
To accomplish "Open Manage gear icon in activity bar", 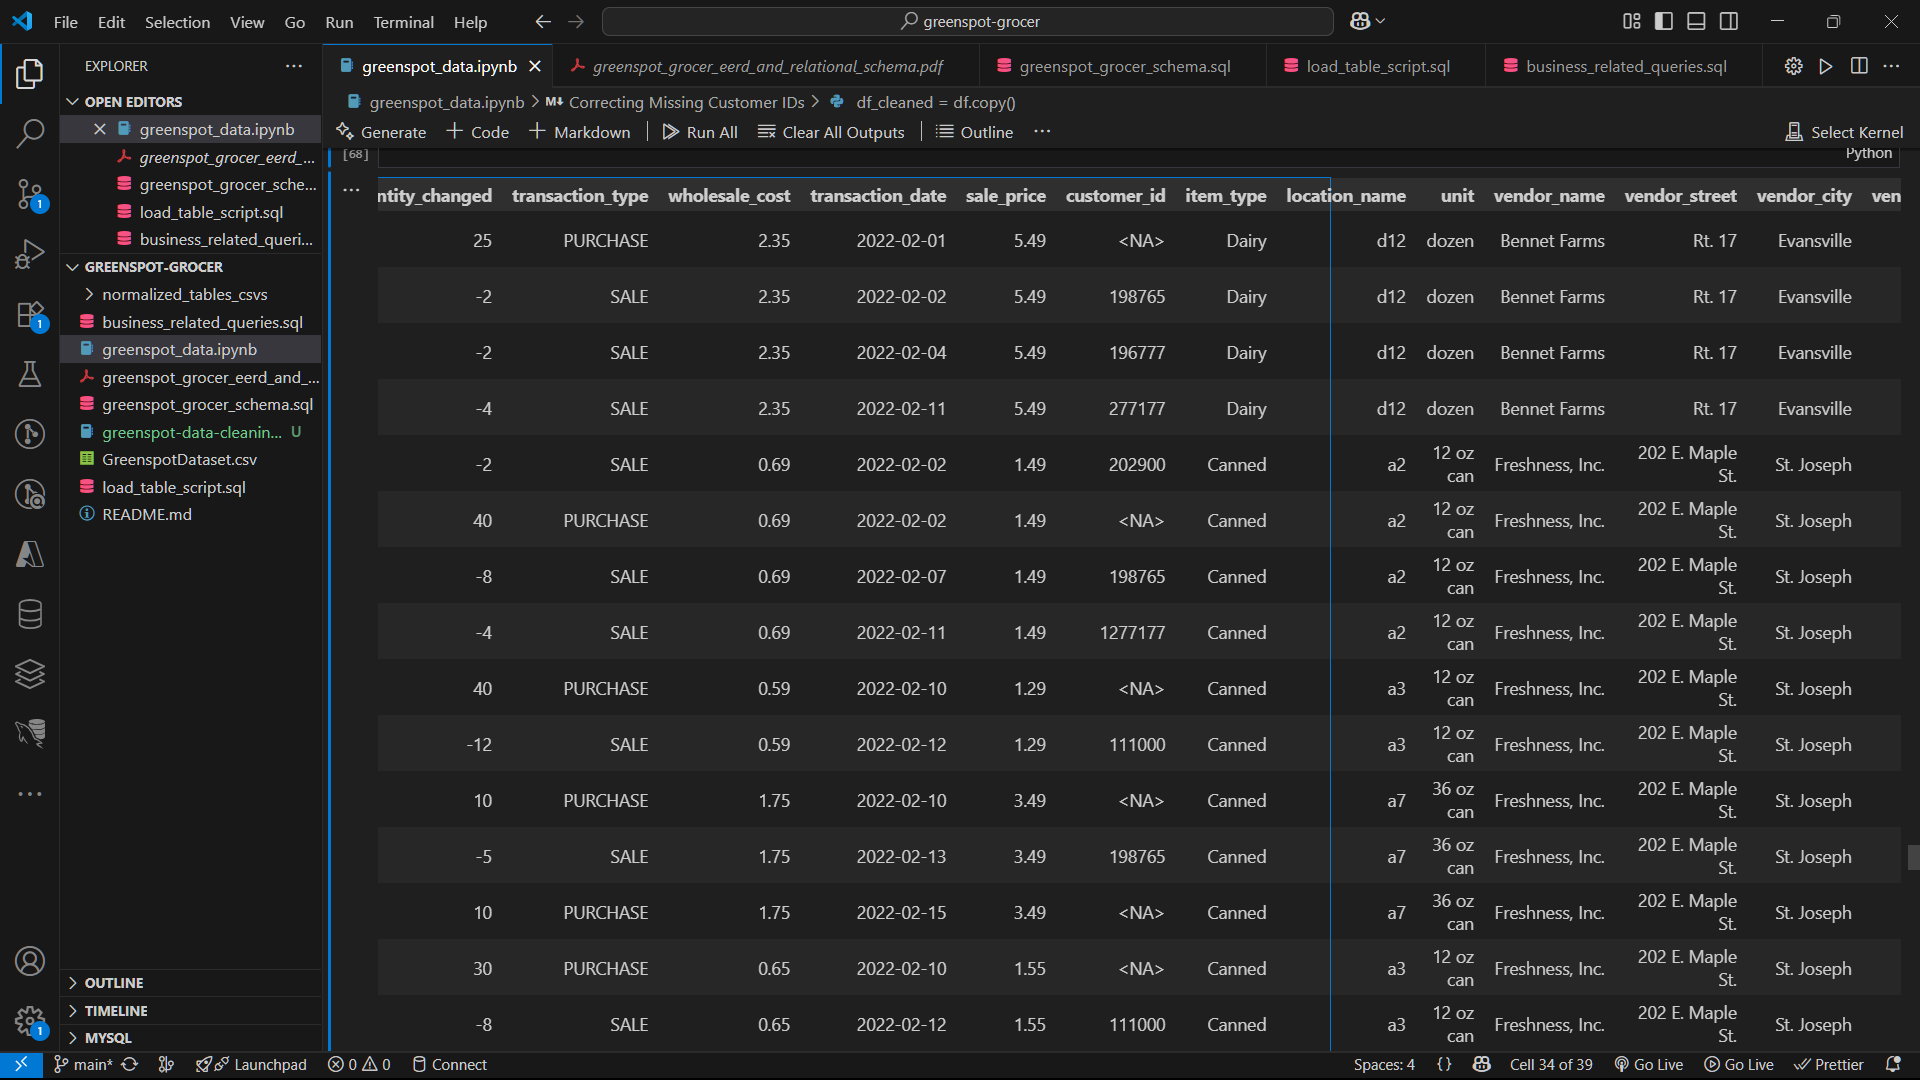I will (x=30, y=1021).
